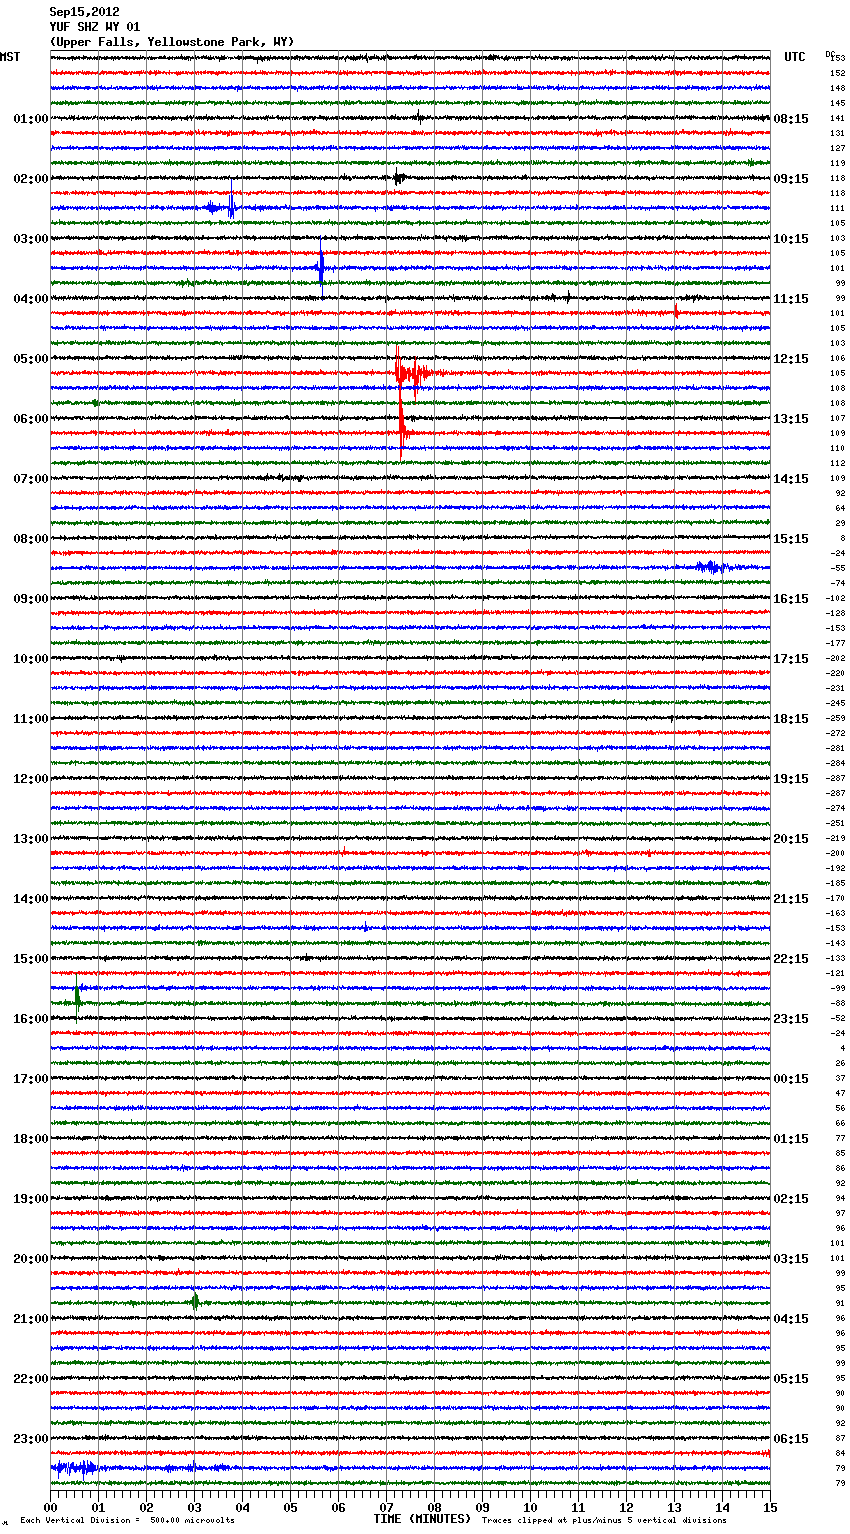
Task: Click the red event spike on the 06:15 trace
Action: pos(402,430)
